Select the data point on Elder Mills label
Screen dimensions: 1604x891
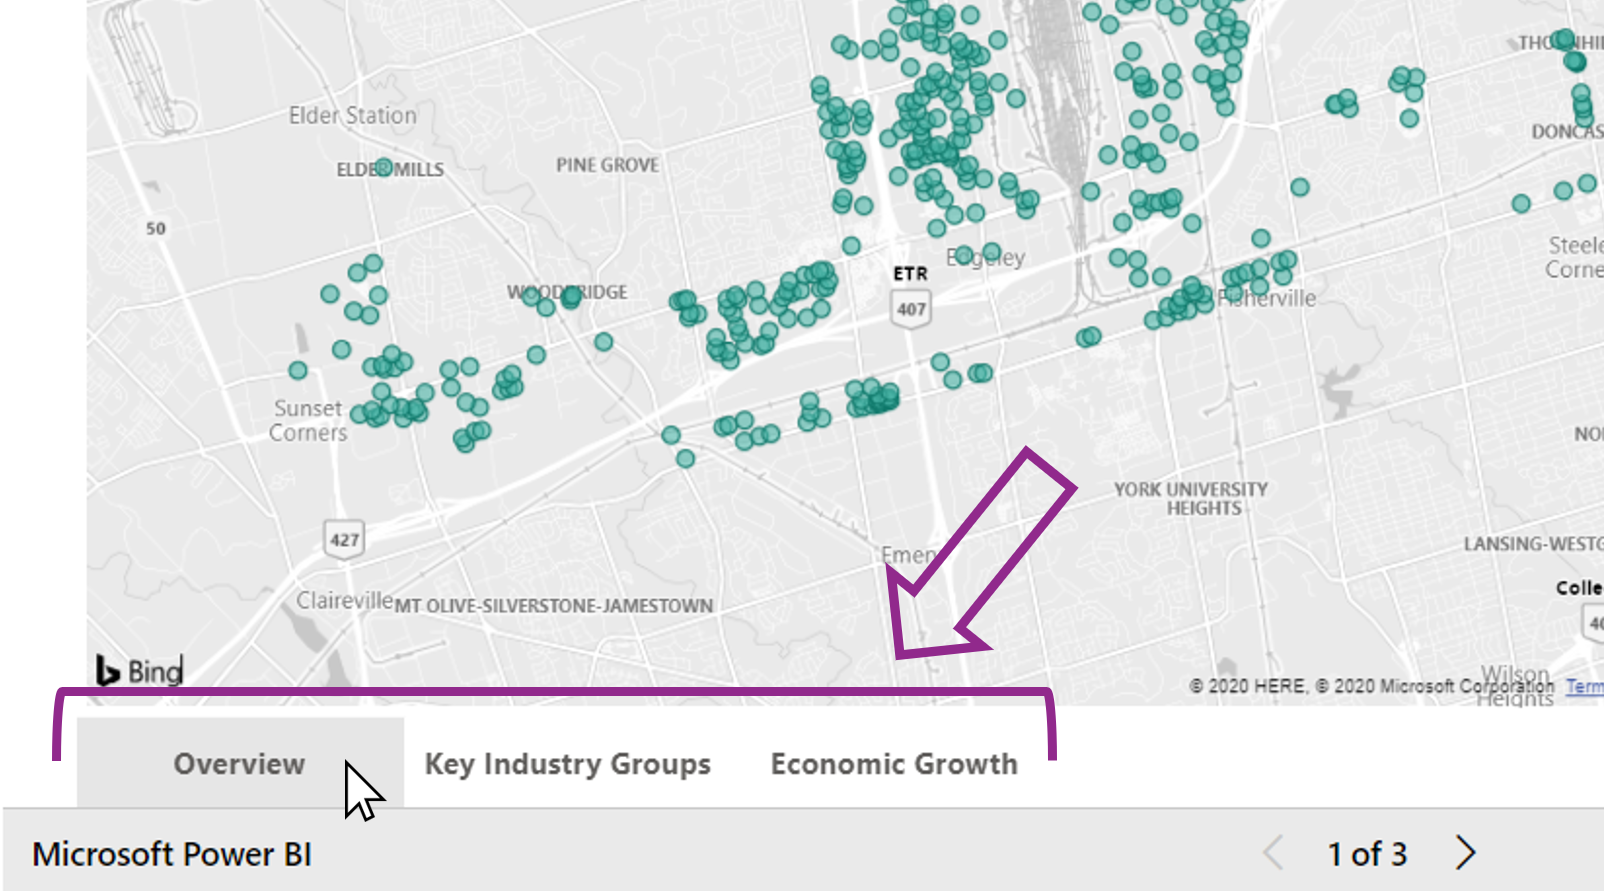384,167
